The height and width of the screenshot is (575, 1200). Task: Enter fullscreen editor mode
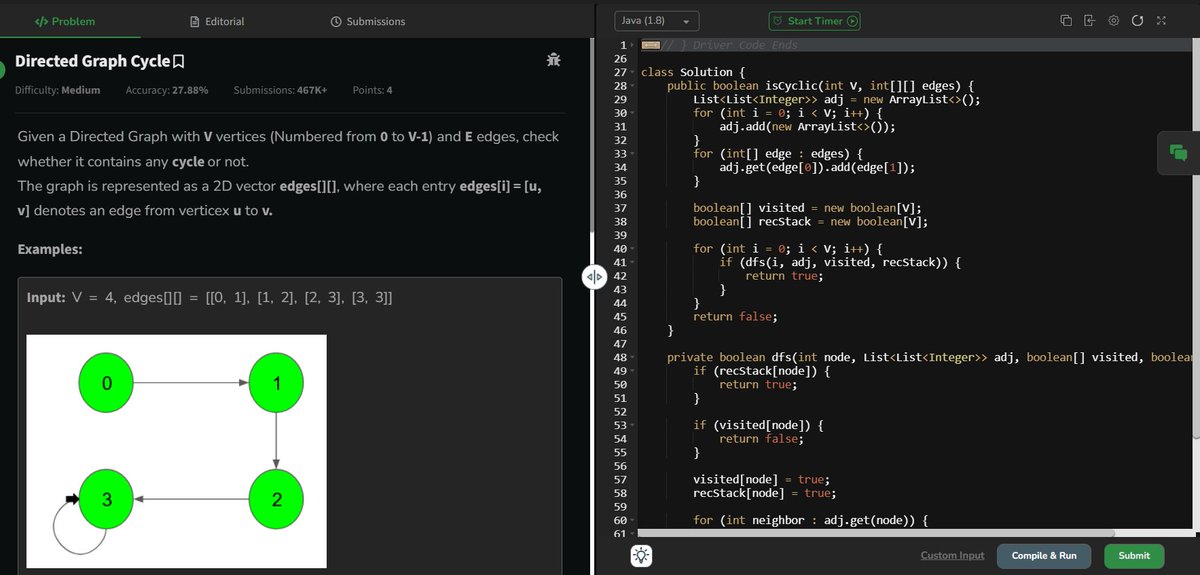click(1160, 21)
